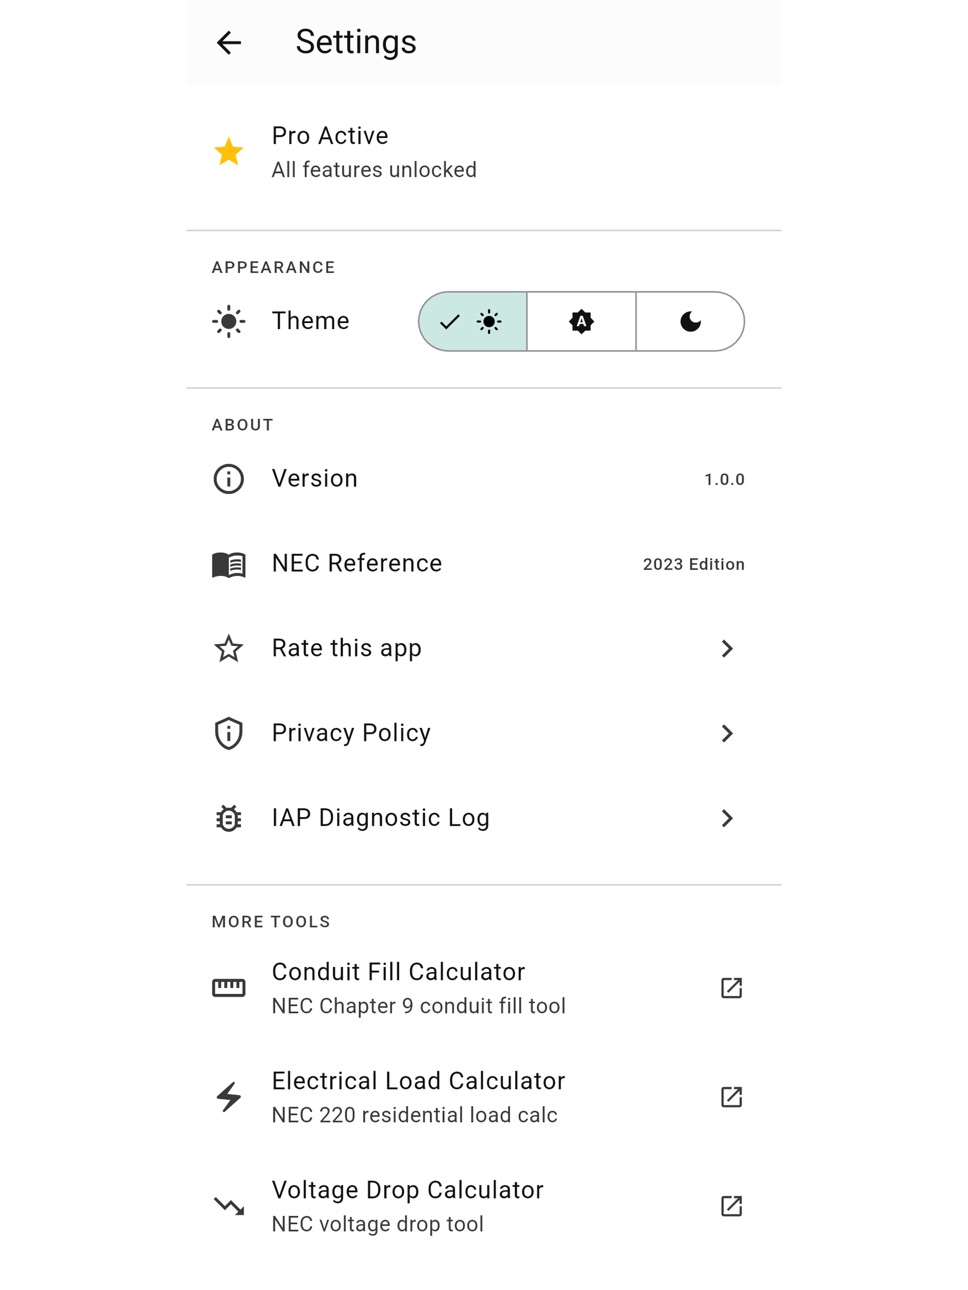Viewport: 968px width, 1290px height.
Task: Launch Voltage Drop Calculator external link icon
Action: (731, 1206)
